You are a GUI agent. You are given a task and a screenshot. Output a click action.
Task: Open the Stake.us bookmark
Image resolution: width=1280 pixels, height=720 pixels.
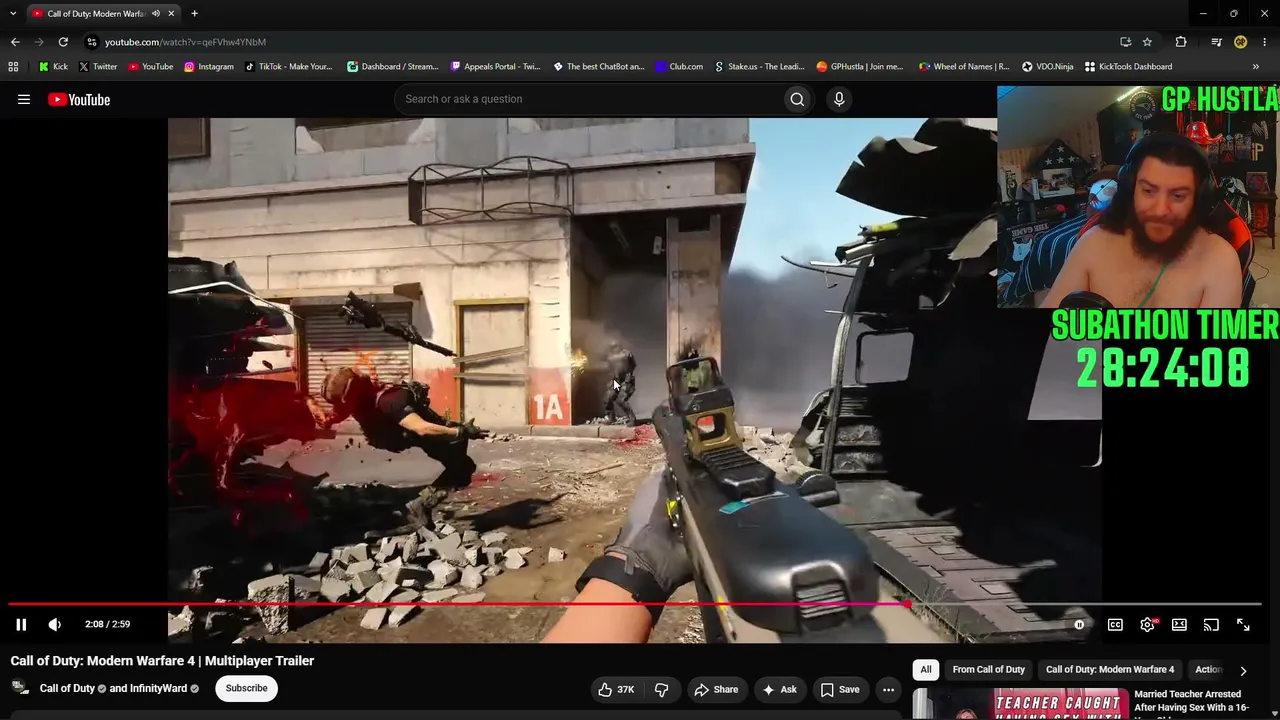pos(759,67)
